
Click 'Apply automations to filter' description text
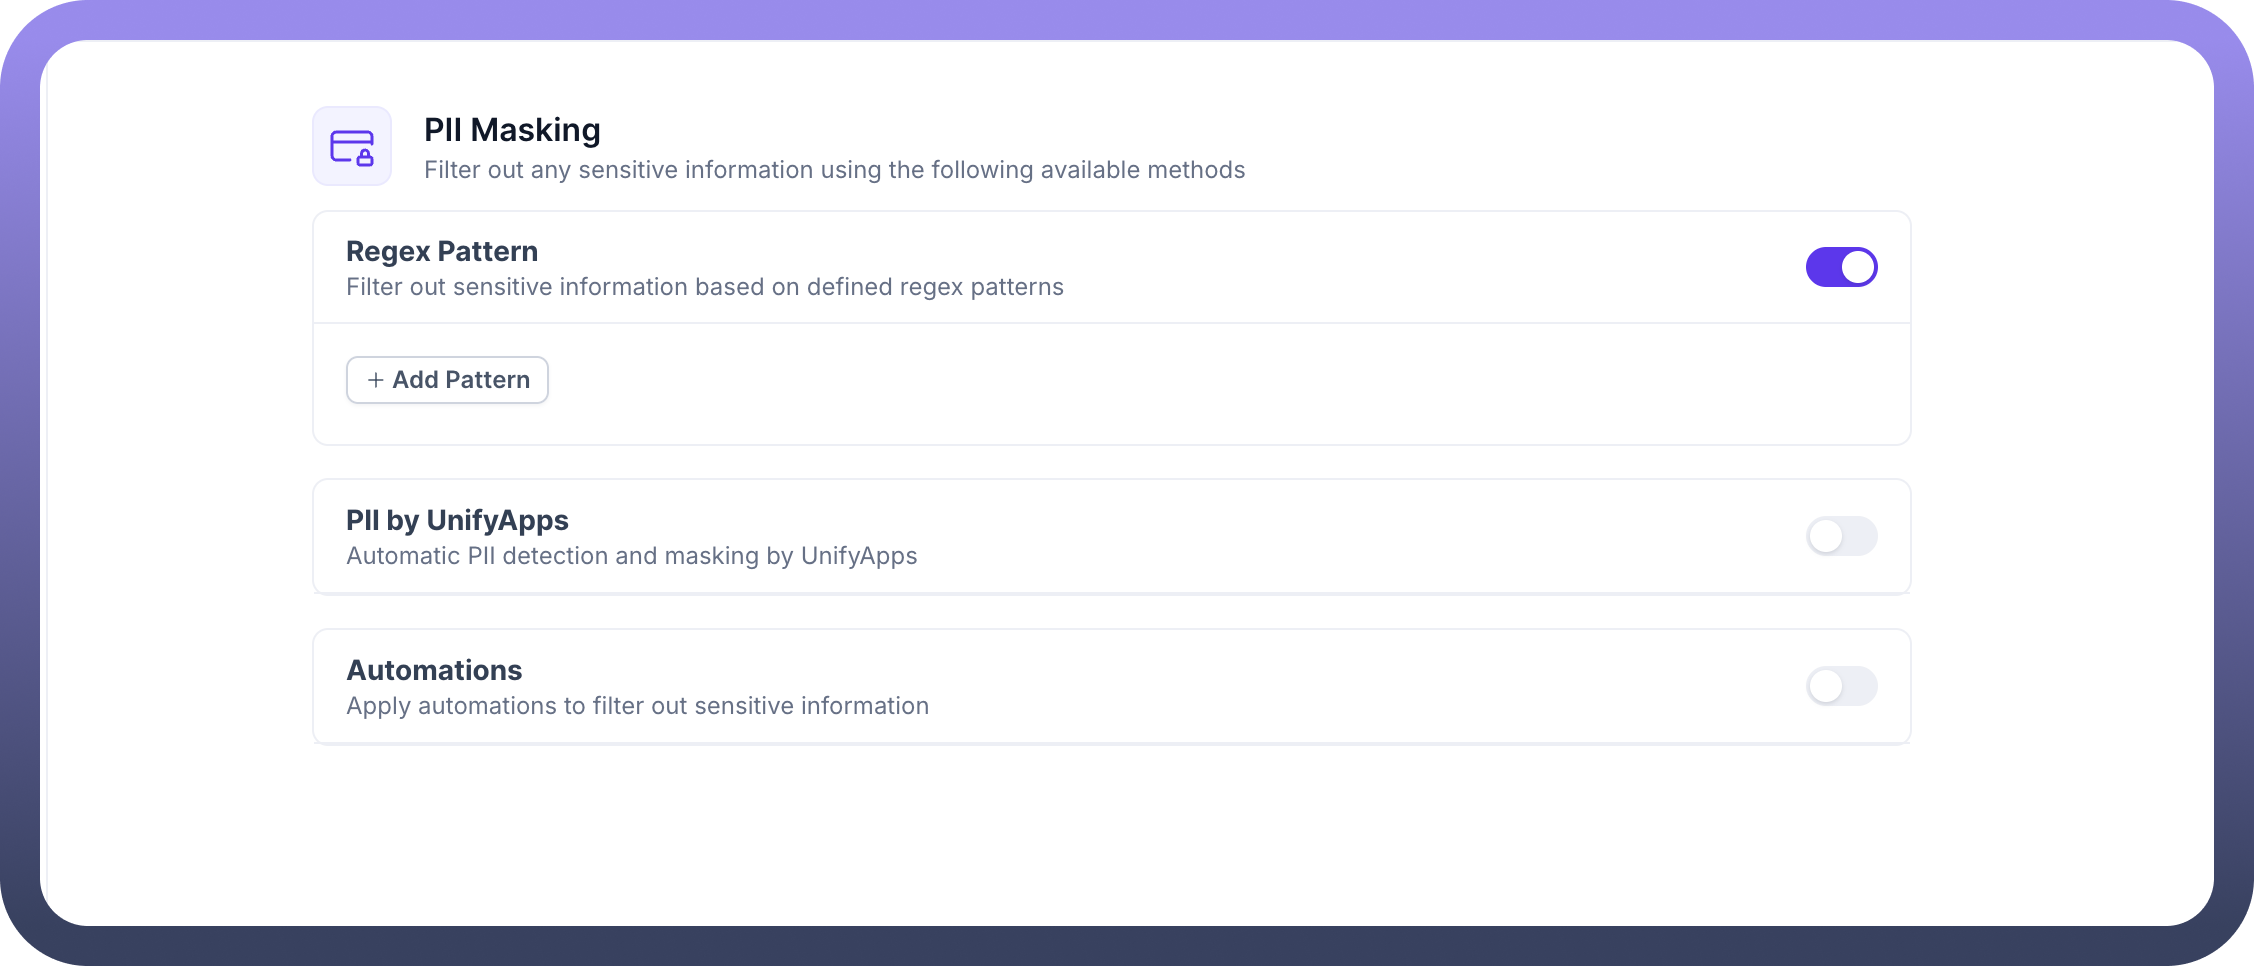[x=637, y=706]
